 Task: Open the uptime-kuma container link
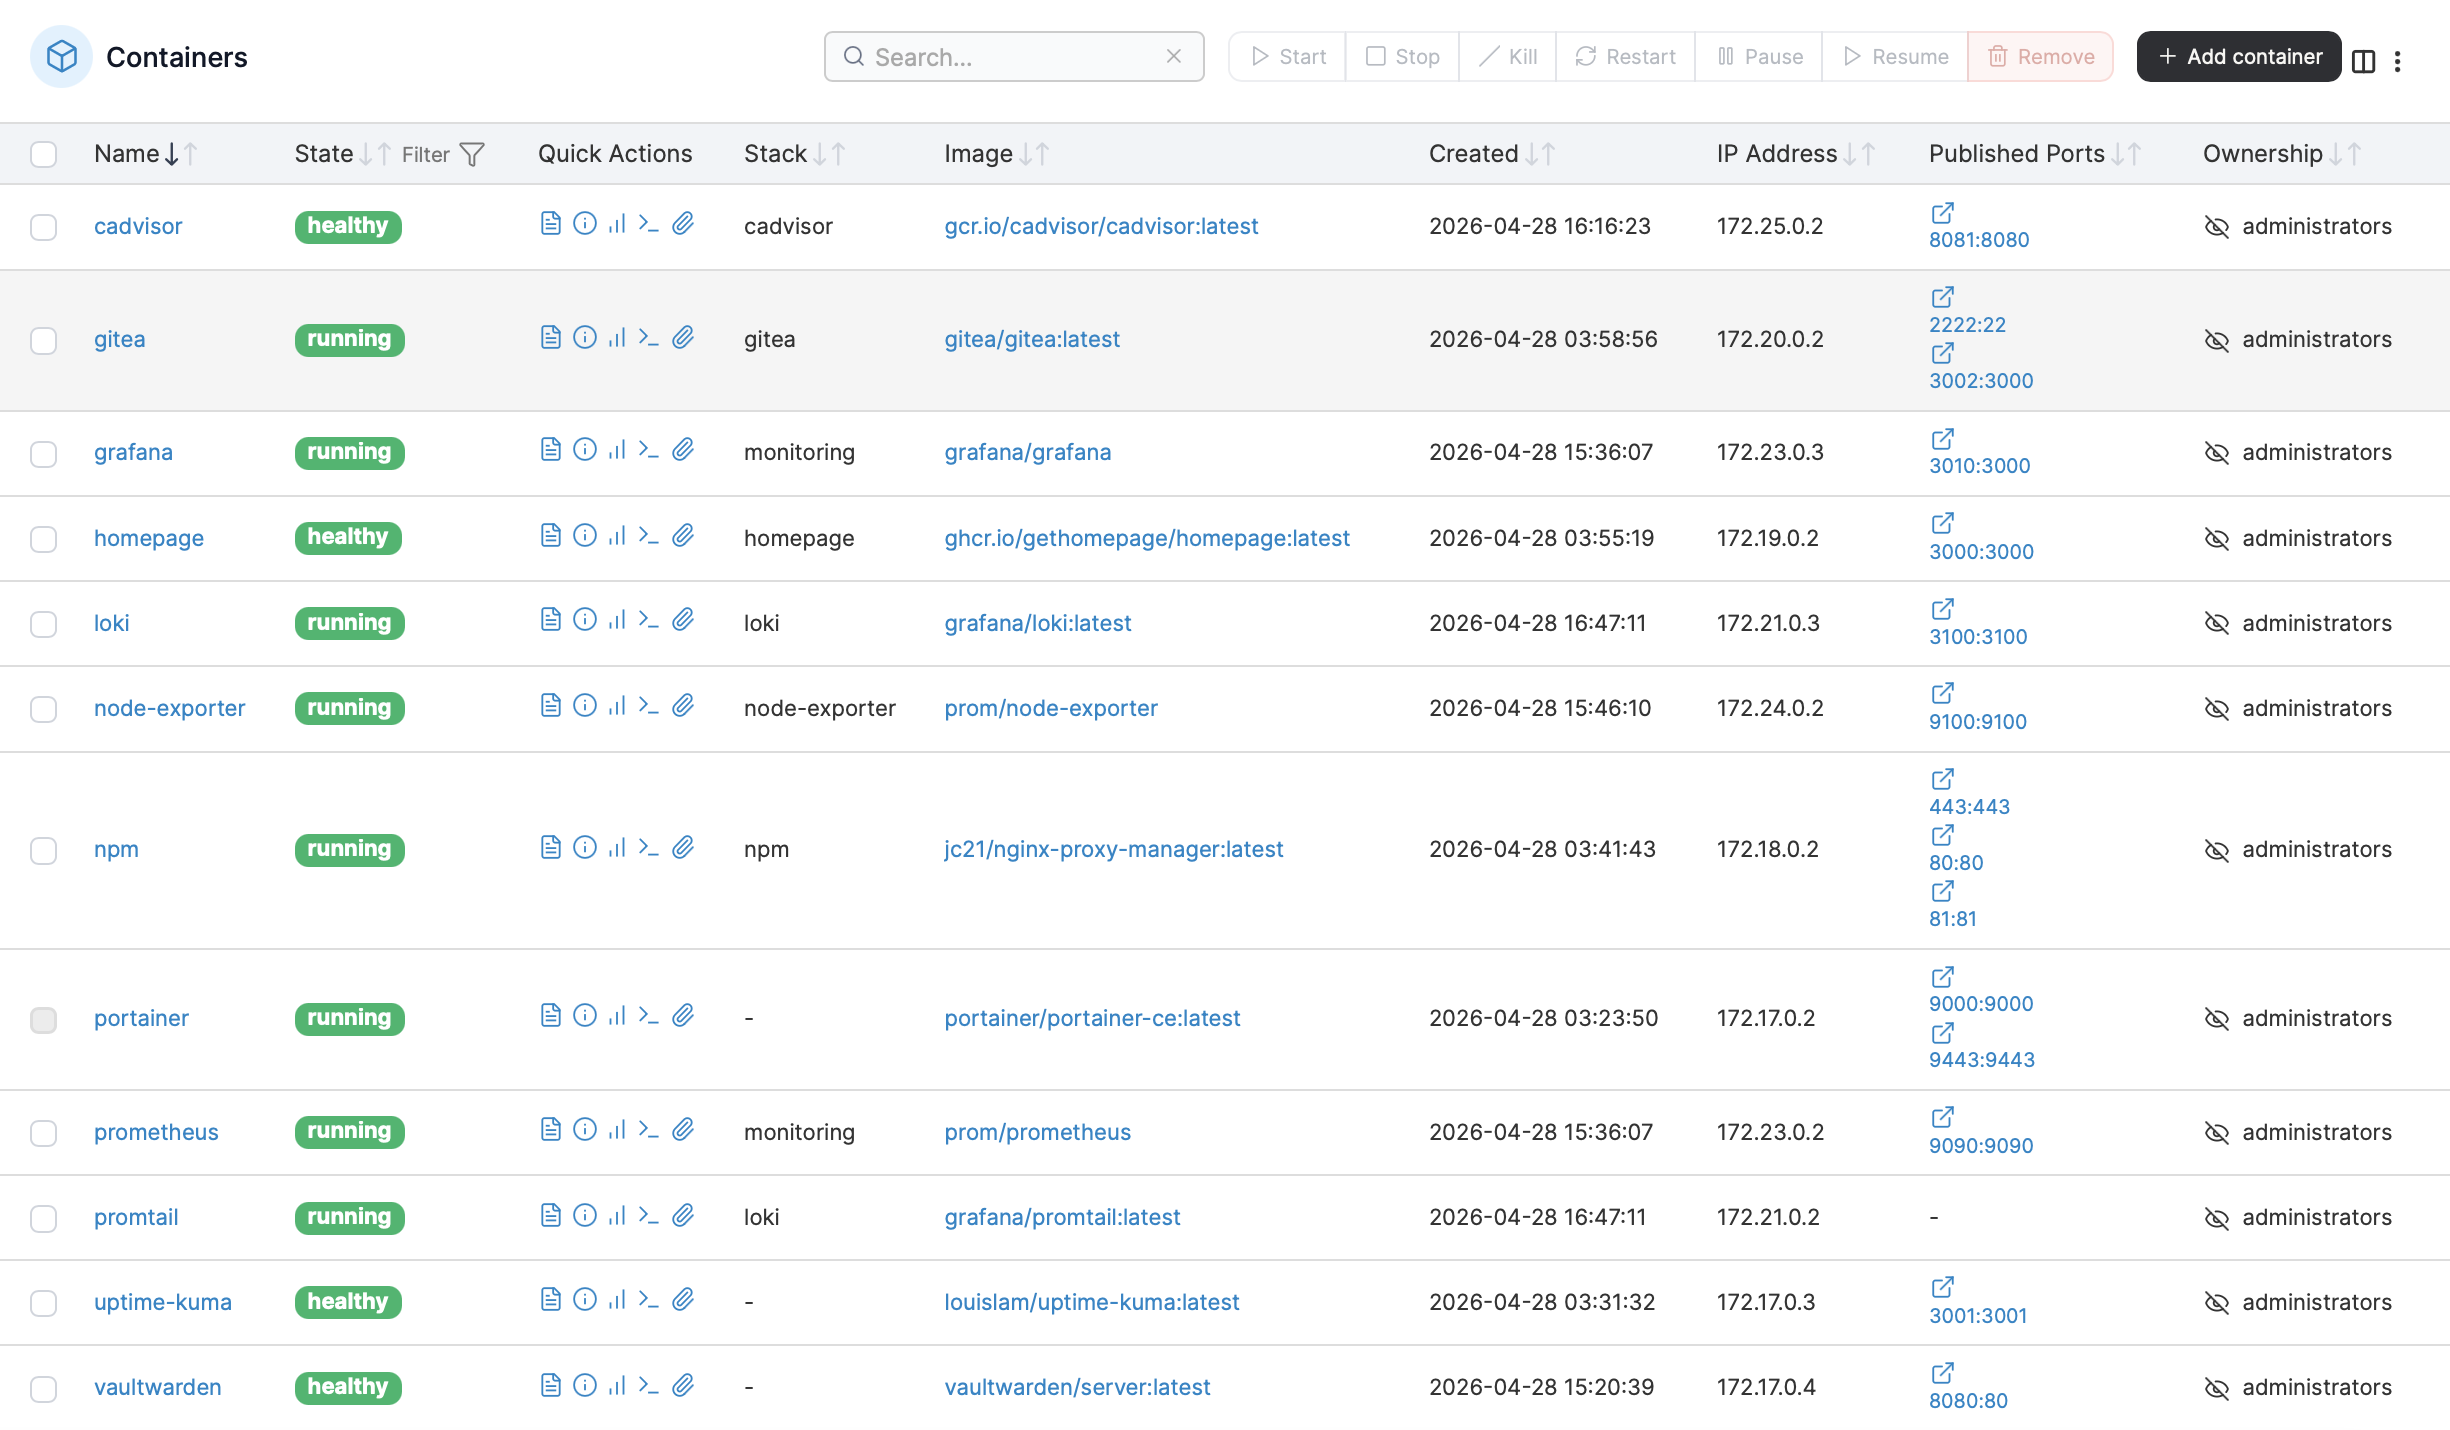[163, 1302]
